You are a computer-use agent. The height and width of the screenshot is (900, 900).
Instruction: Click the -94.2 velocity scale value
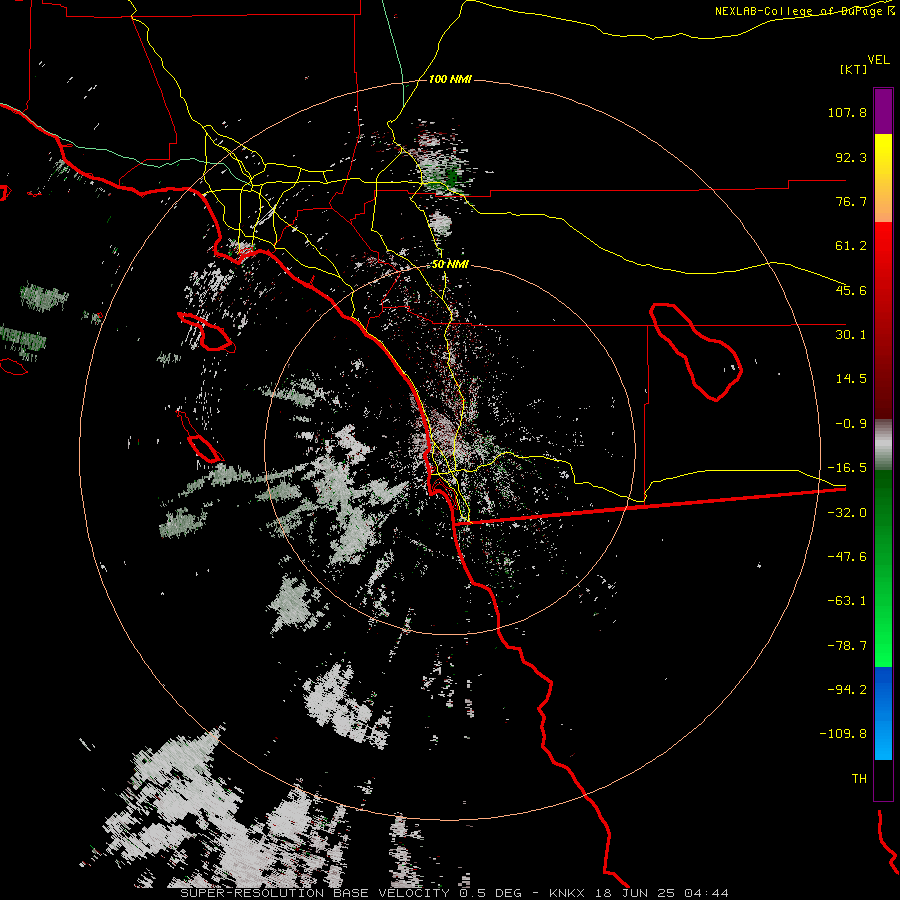(x=847, y=689)
